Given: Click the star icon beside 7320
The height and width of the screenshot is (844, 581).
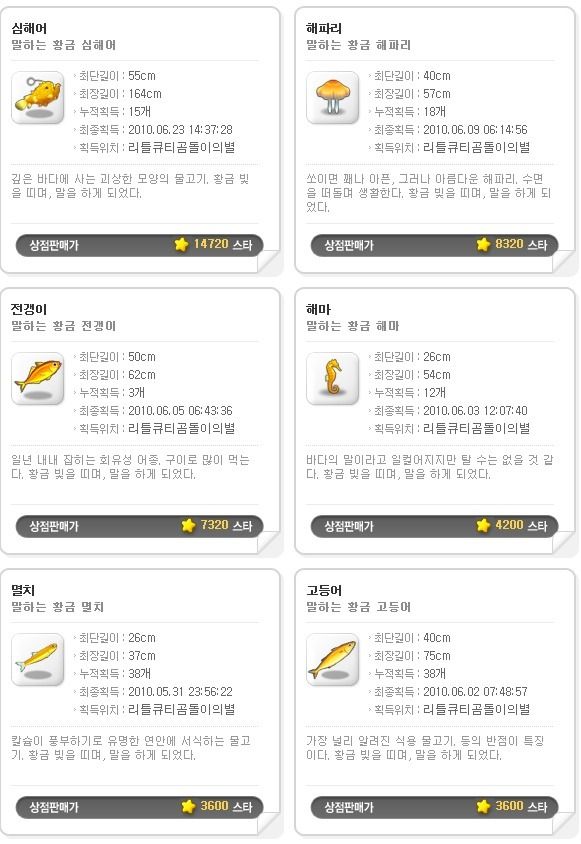Looking at the screenshot, I should click(x=188, y=525).
